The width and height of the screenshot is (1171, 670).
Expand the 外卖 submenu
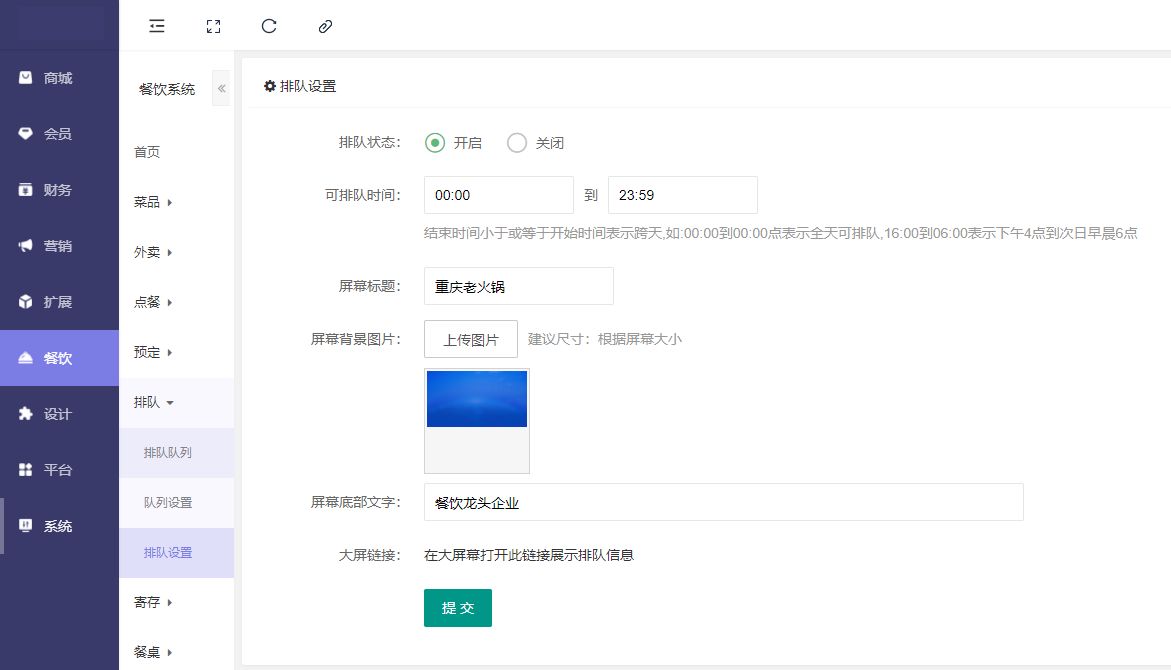153,252
